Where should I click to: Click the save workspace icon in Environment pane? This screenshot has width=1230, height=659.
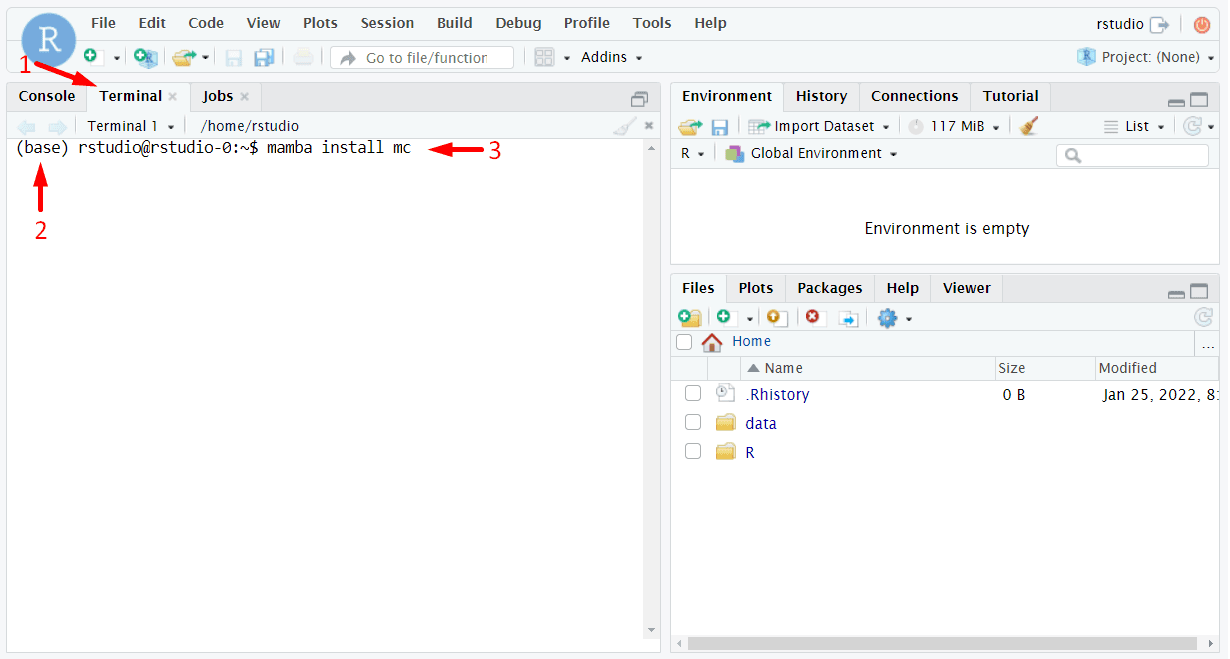tap(719, 127)
